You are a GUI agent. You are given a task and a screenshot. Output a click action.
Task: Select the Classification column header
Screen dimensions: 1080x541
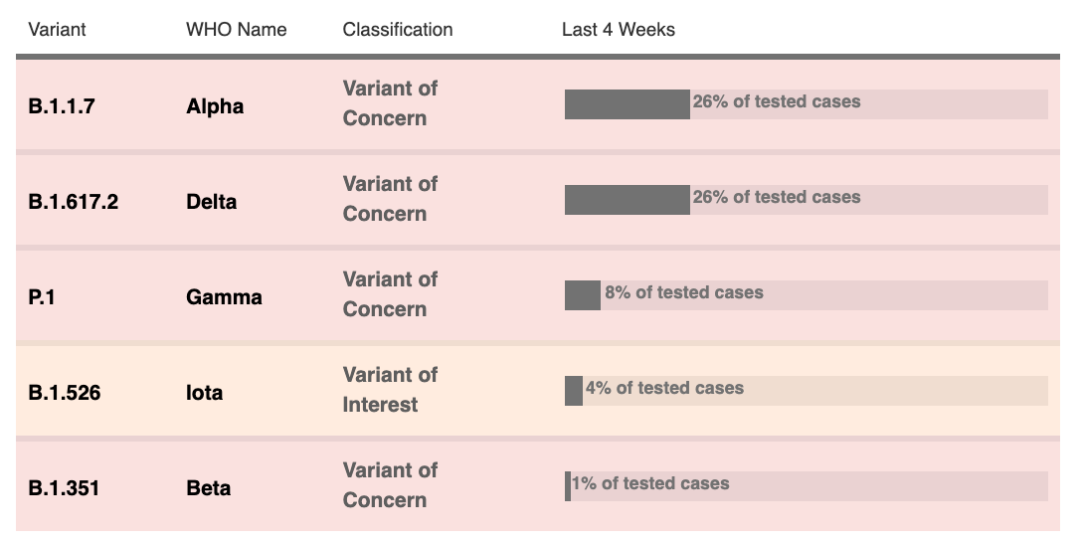[397, 30]
